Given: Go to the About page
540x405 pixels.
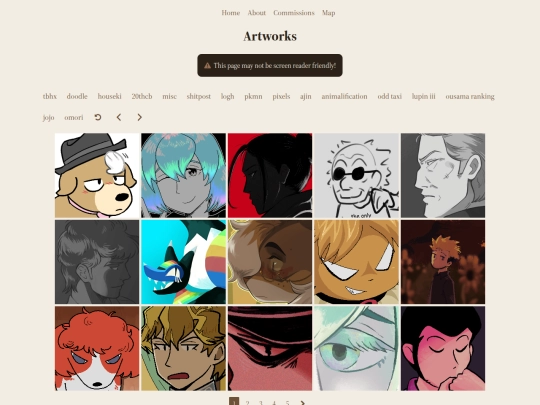Looking at the screenshot, I should (x=257, y=13).
